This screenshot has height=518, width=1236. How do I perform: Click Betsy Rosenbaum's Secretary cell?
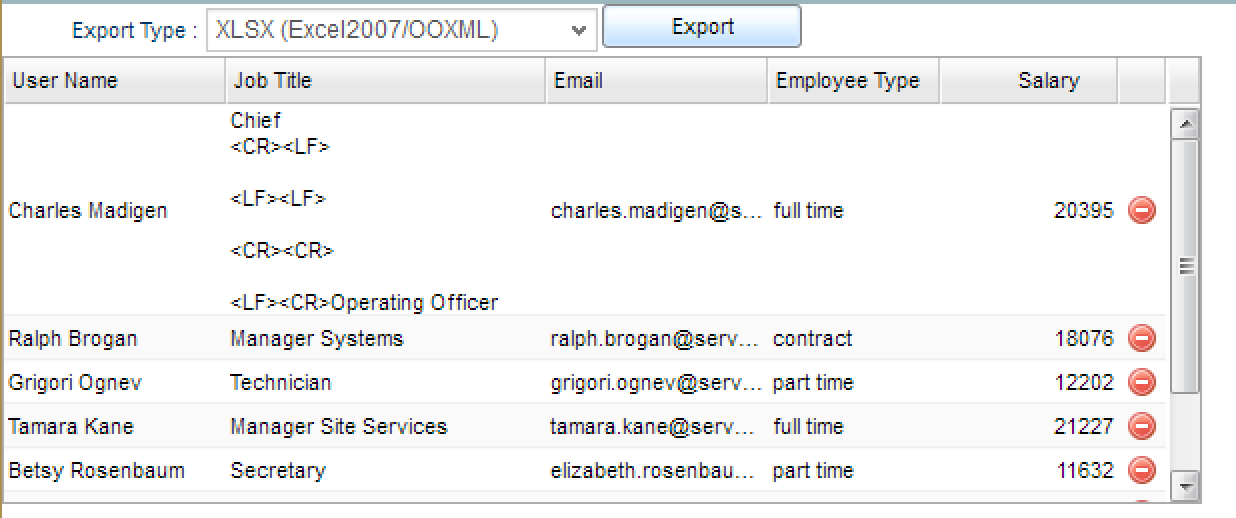278,471
